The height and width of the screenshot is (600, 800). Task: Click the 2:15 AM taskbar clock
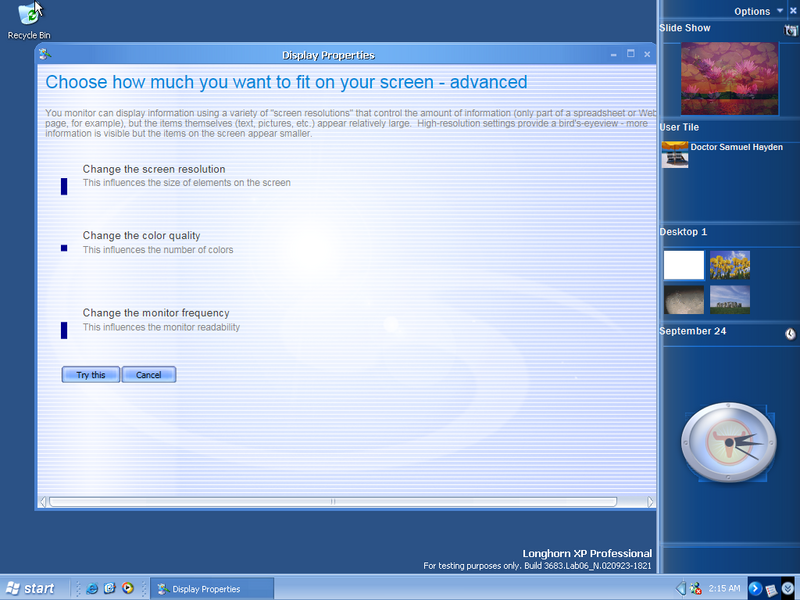coord(724,588)
